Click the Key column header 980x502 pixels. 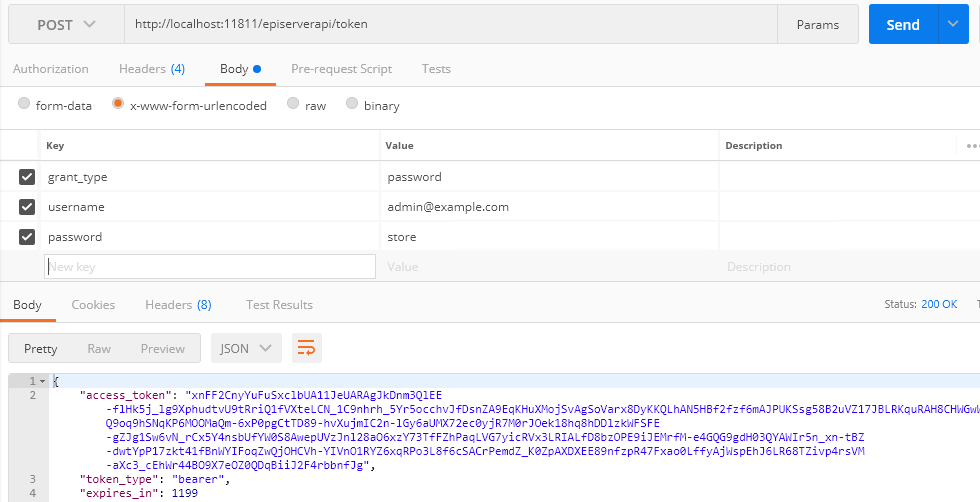pos(55,146)
